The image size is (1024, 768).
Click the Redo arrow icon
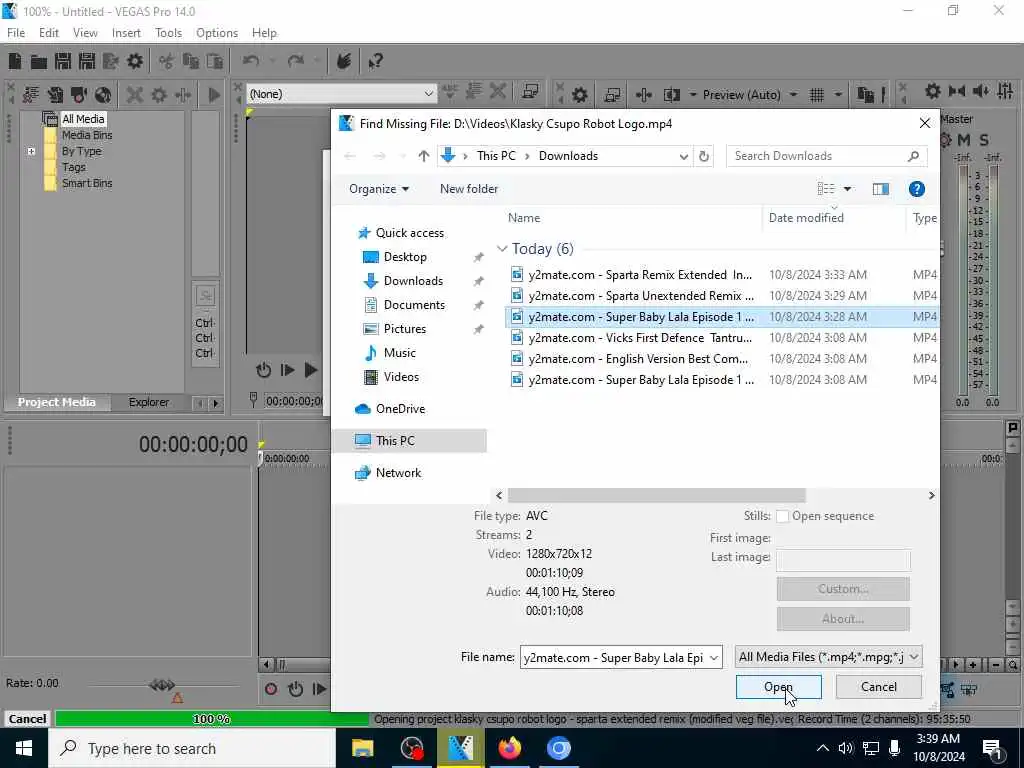(x=296, y=61)
